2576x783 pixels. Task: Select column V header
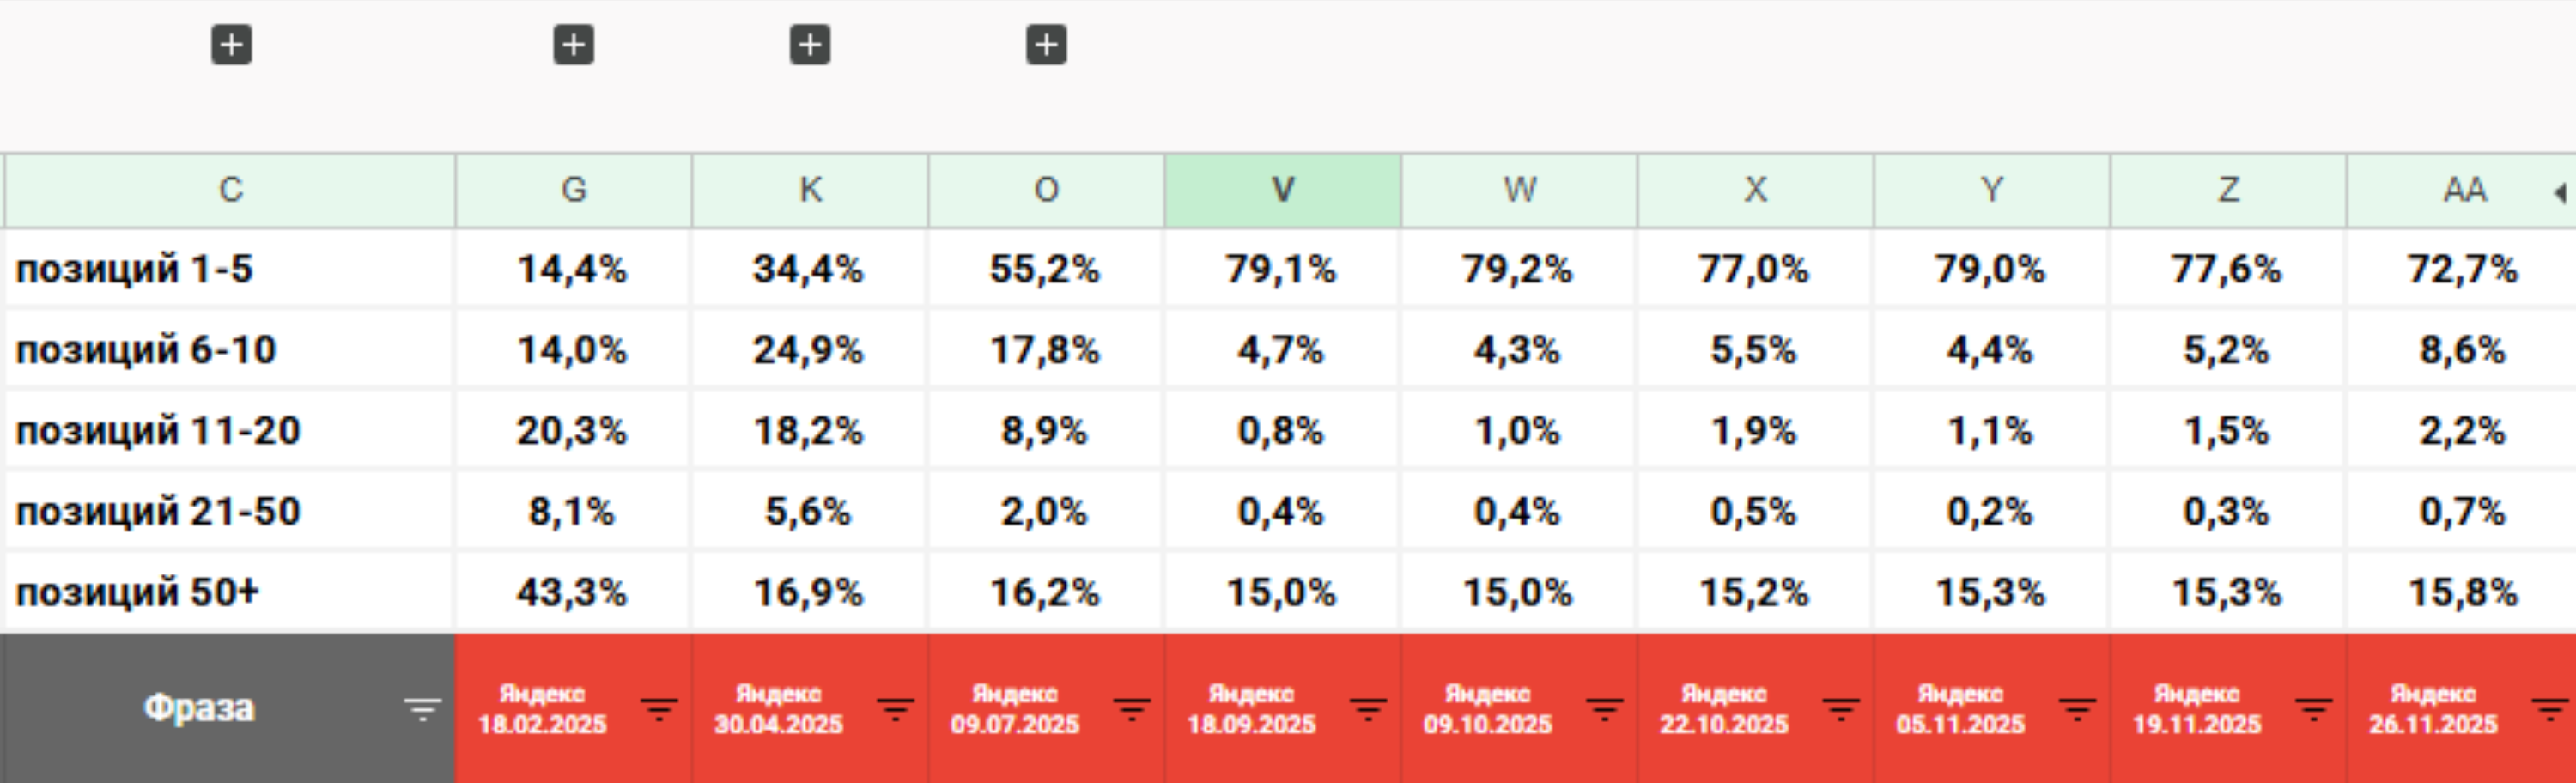(1282, 190)
